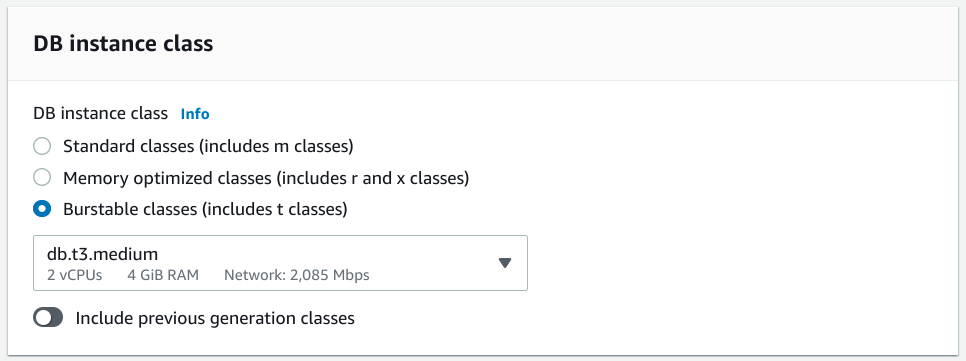Click the 4 GiB RAM detail in selector
966x361 pixels.
click(x=163, y=275)
